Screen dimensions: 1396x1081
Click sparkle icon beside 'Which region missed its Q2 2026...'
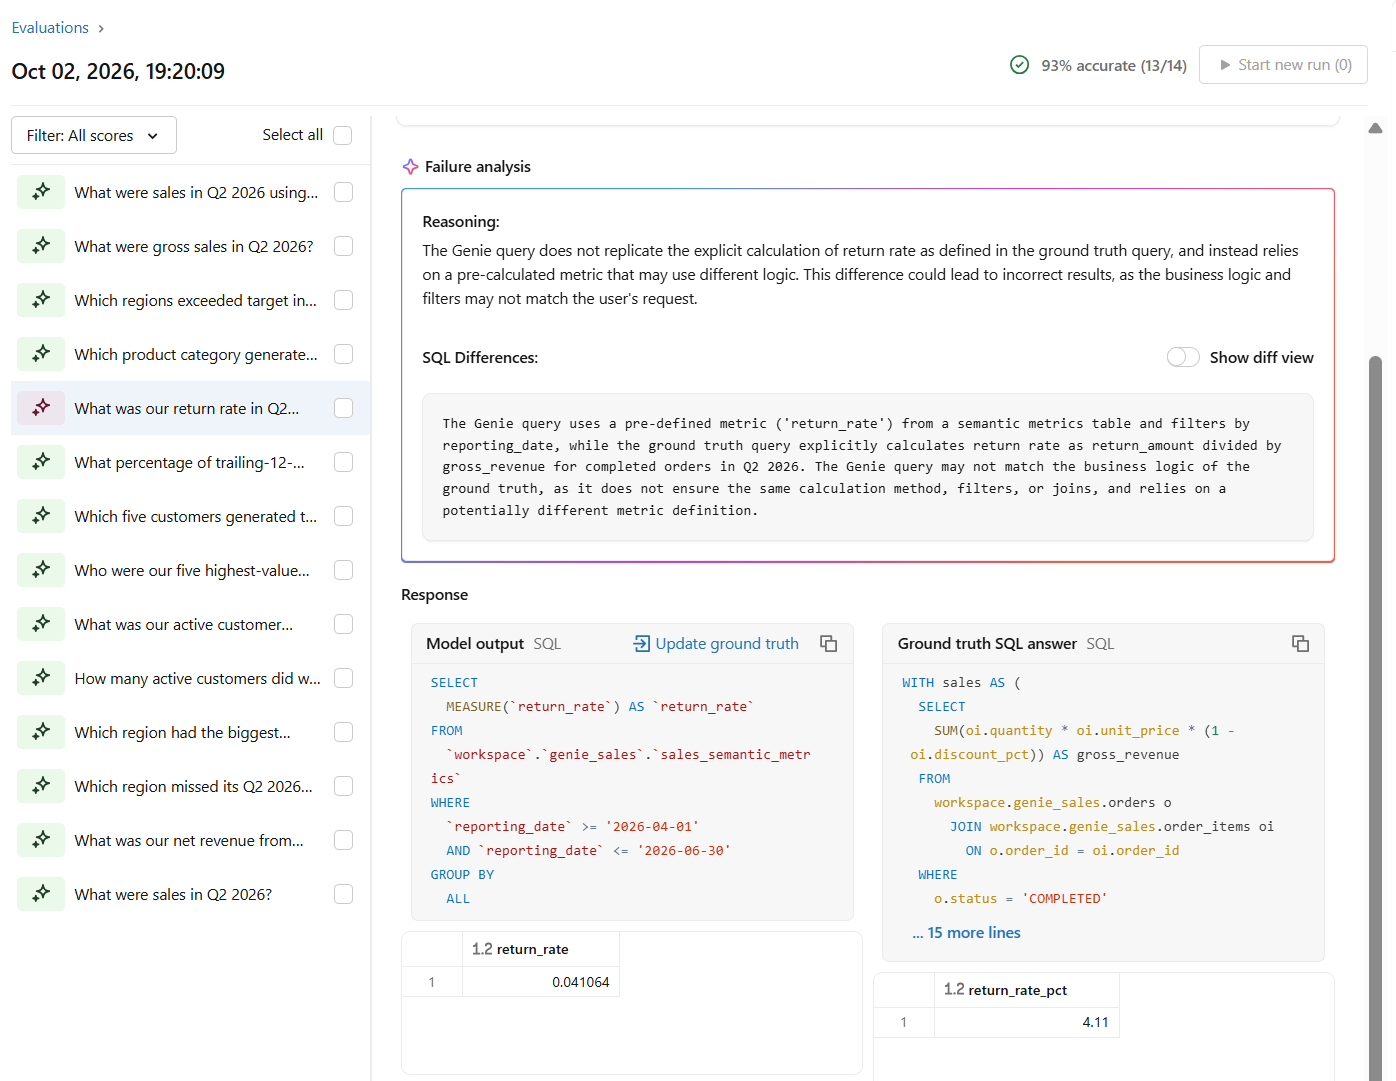coord(41,786)
